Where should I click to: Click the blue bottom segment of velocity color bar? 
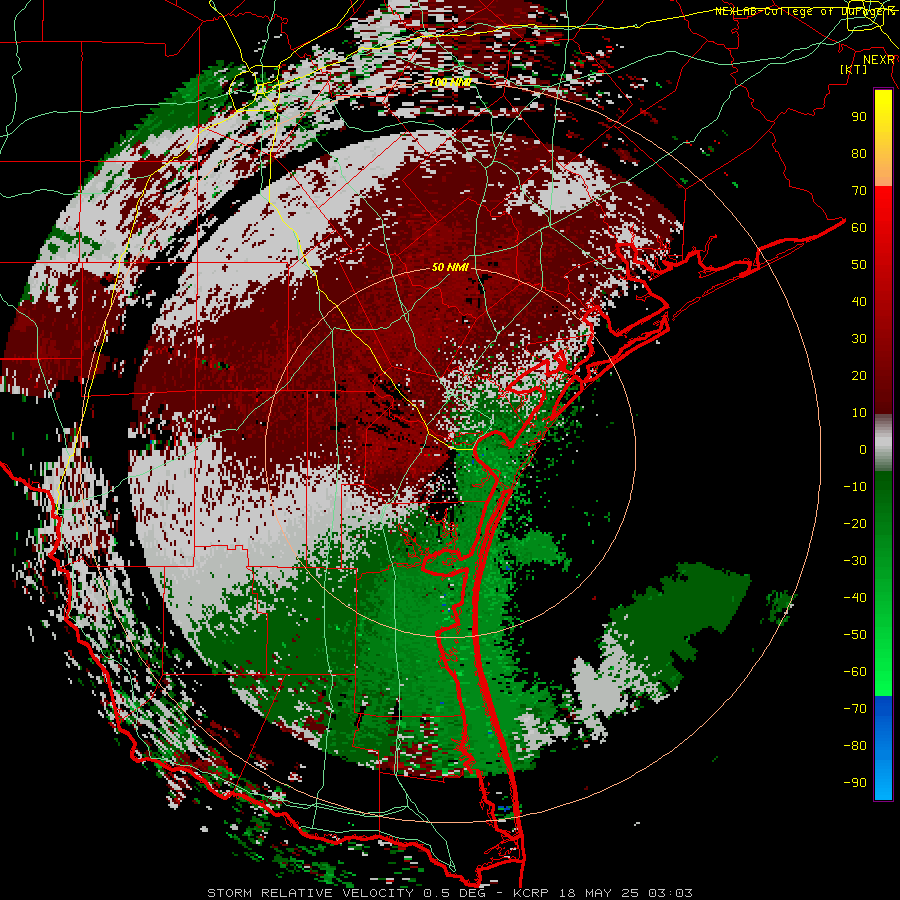coord(883,748)
